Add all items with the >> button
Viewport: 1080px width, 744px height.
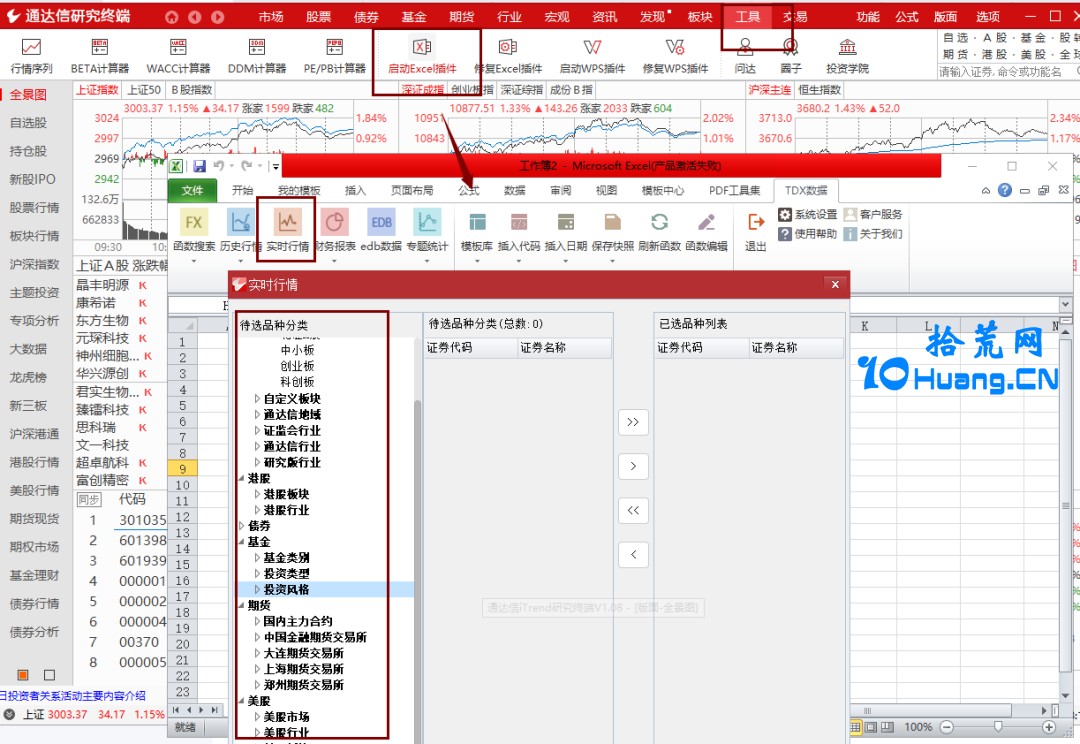633,422
